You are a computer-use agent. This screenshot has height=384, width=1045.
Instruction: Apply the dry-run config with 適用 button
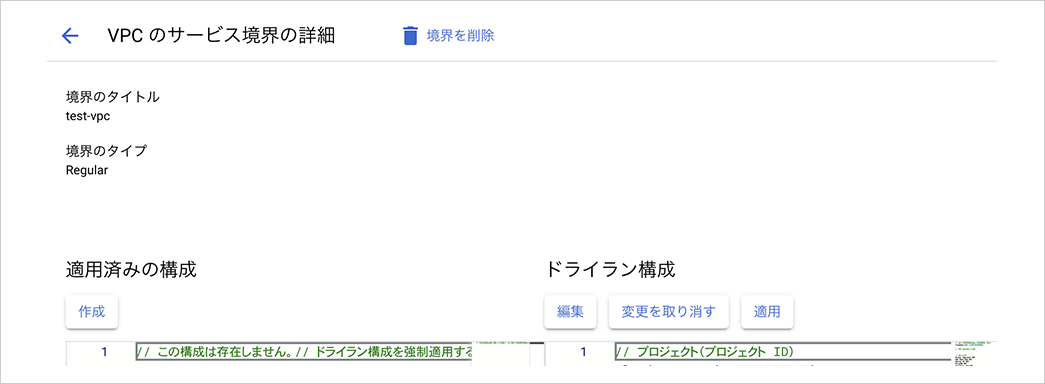[767, 311]
